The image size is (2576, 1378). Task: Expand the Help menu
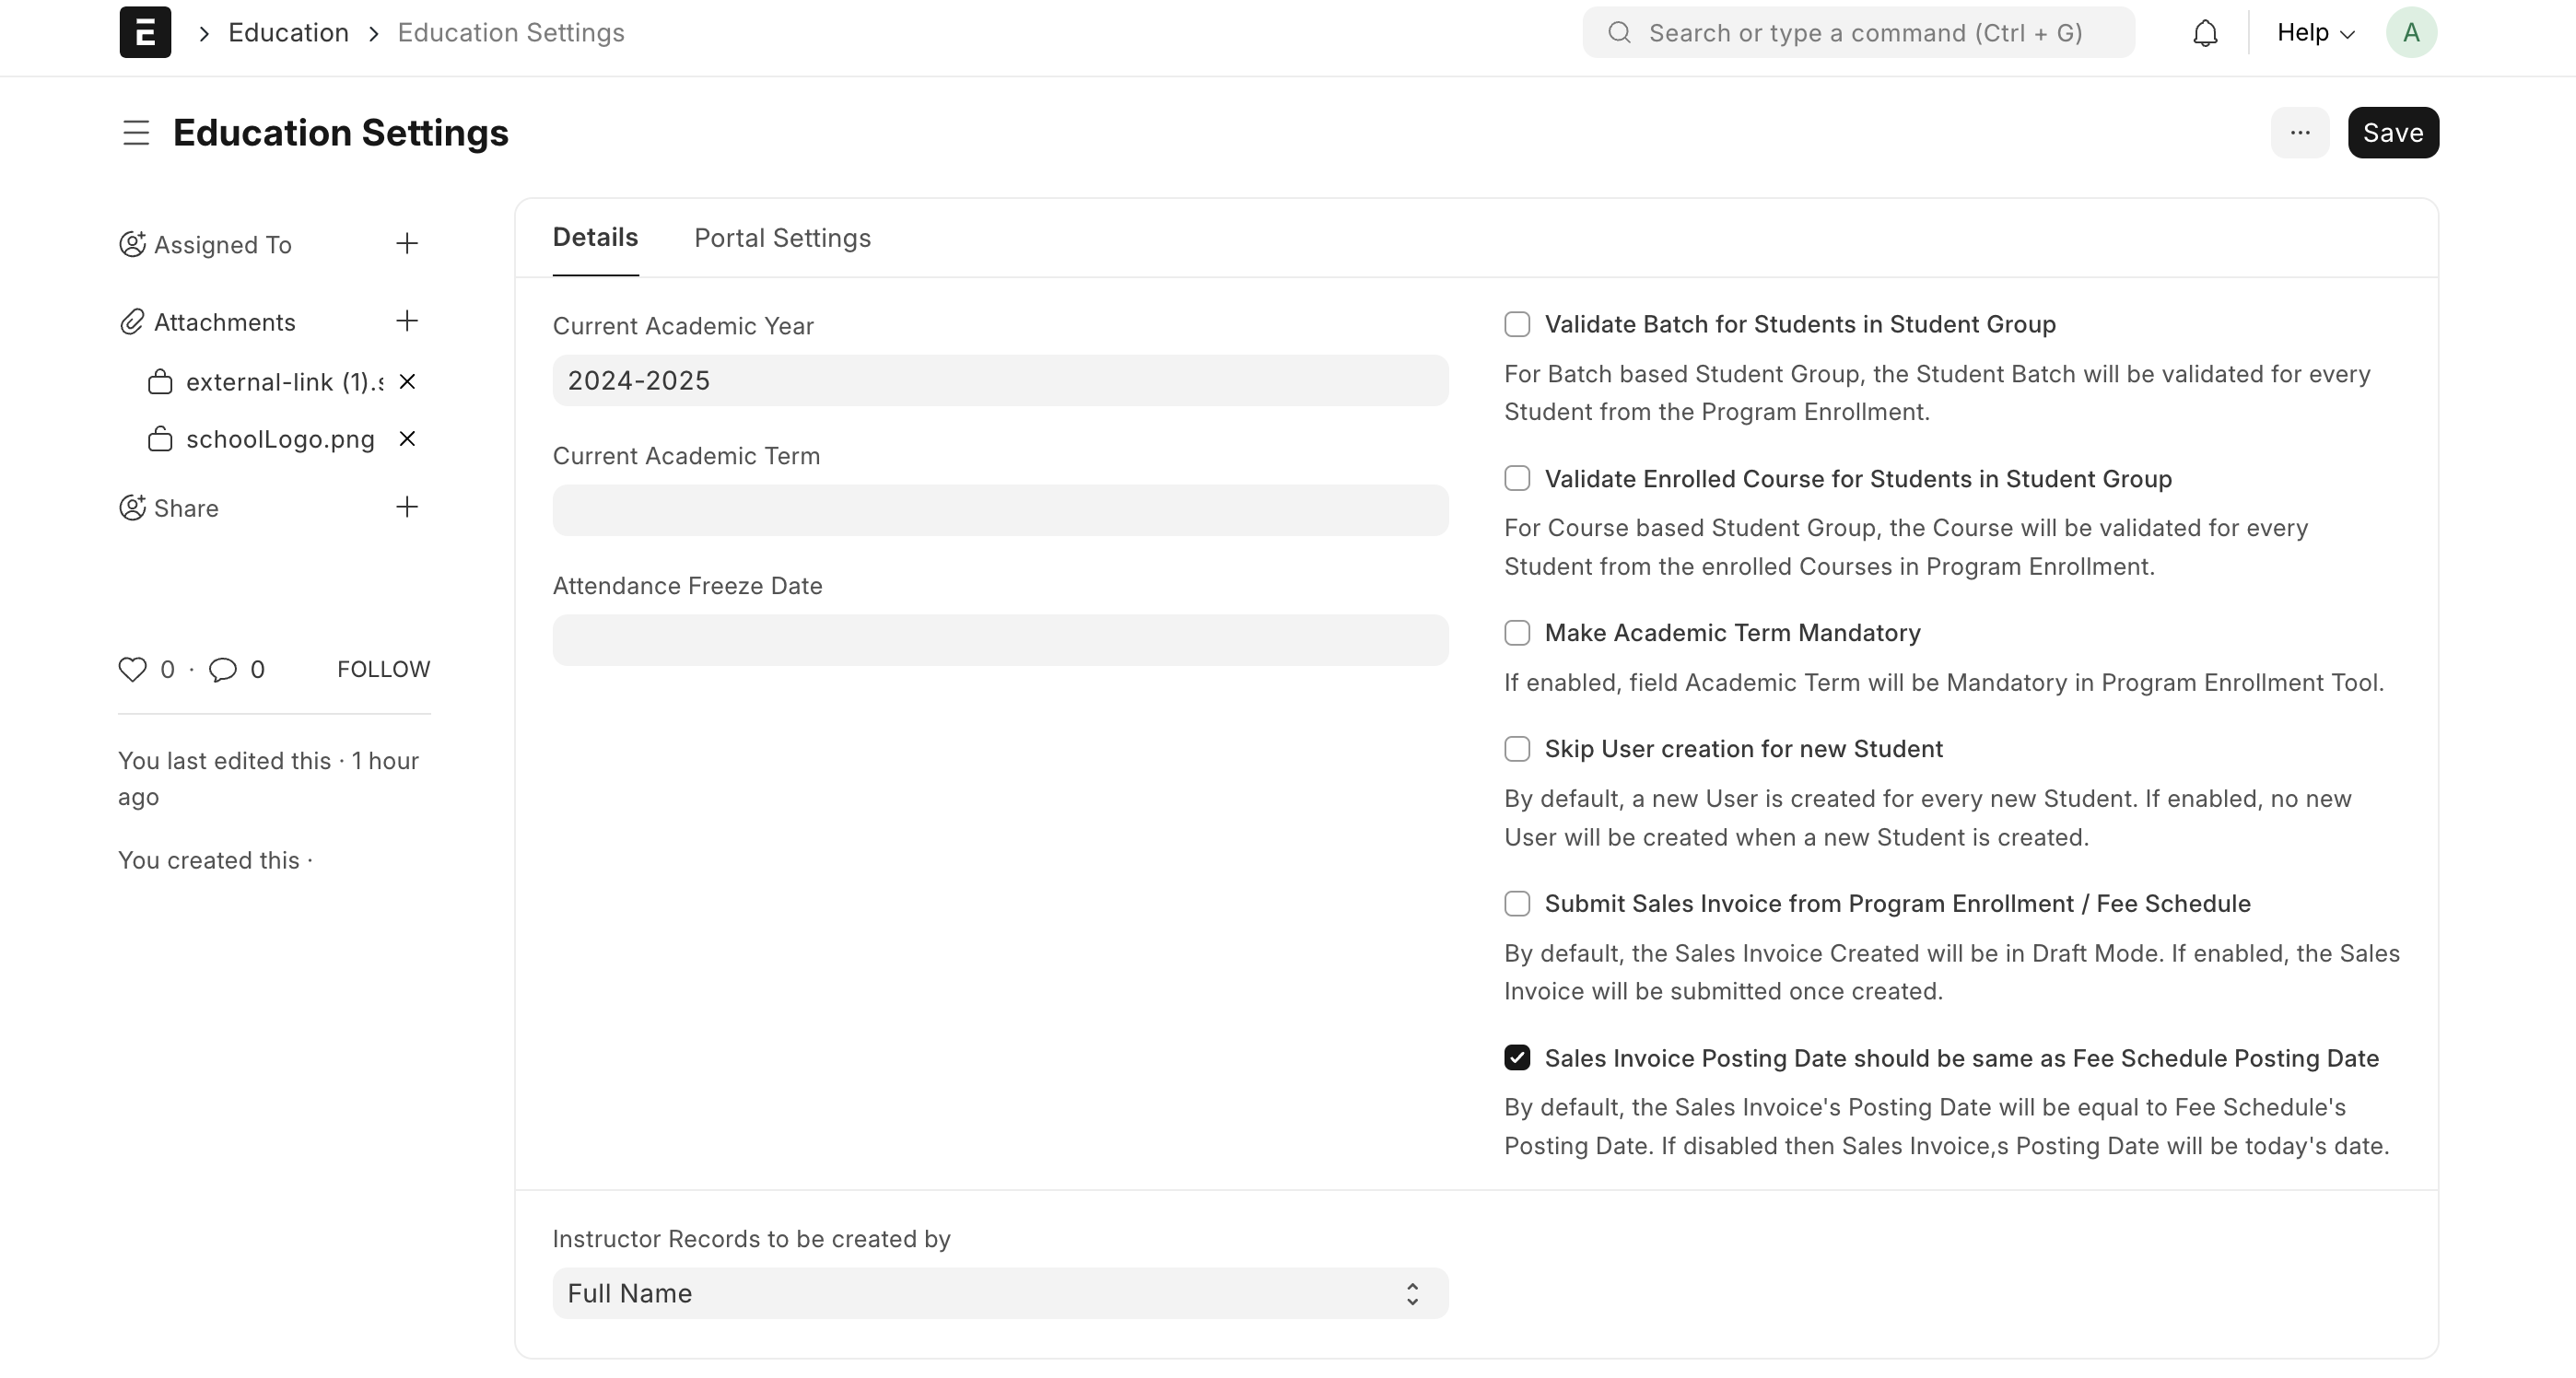tap(2316, 33)
